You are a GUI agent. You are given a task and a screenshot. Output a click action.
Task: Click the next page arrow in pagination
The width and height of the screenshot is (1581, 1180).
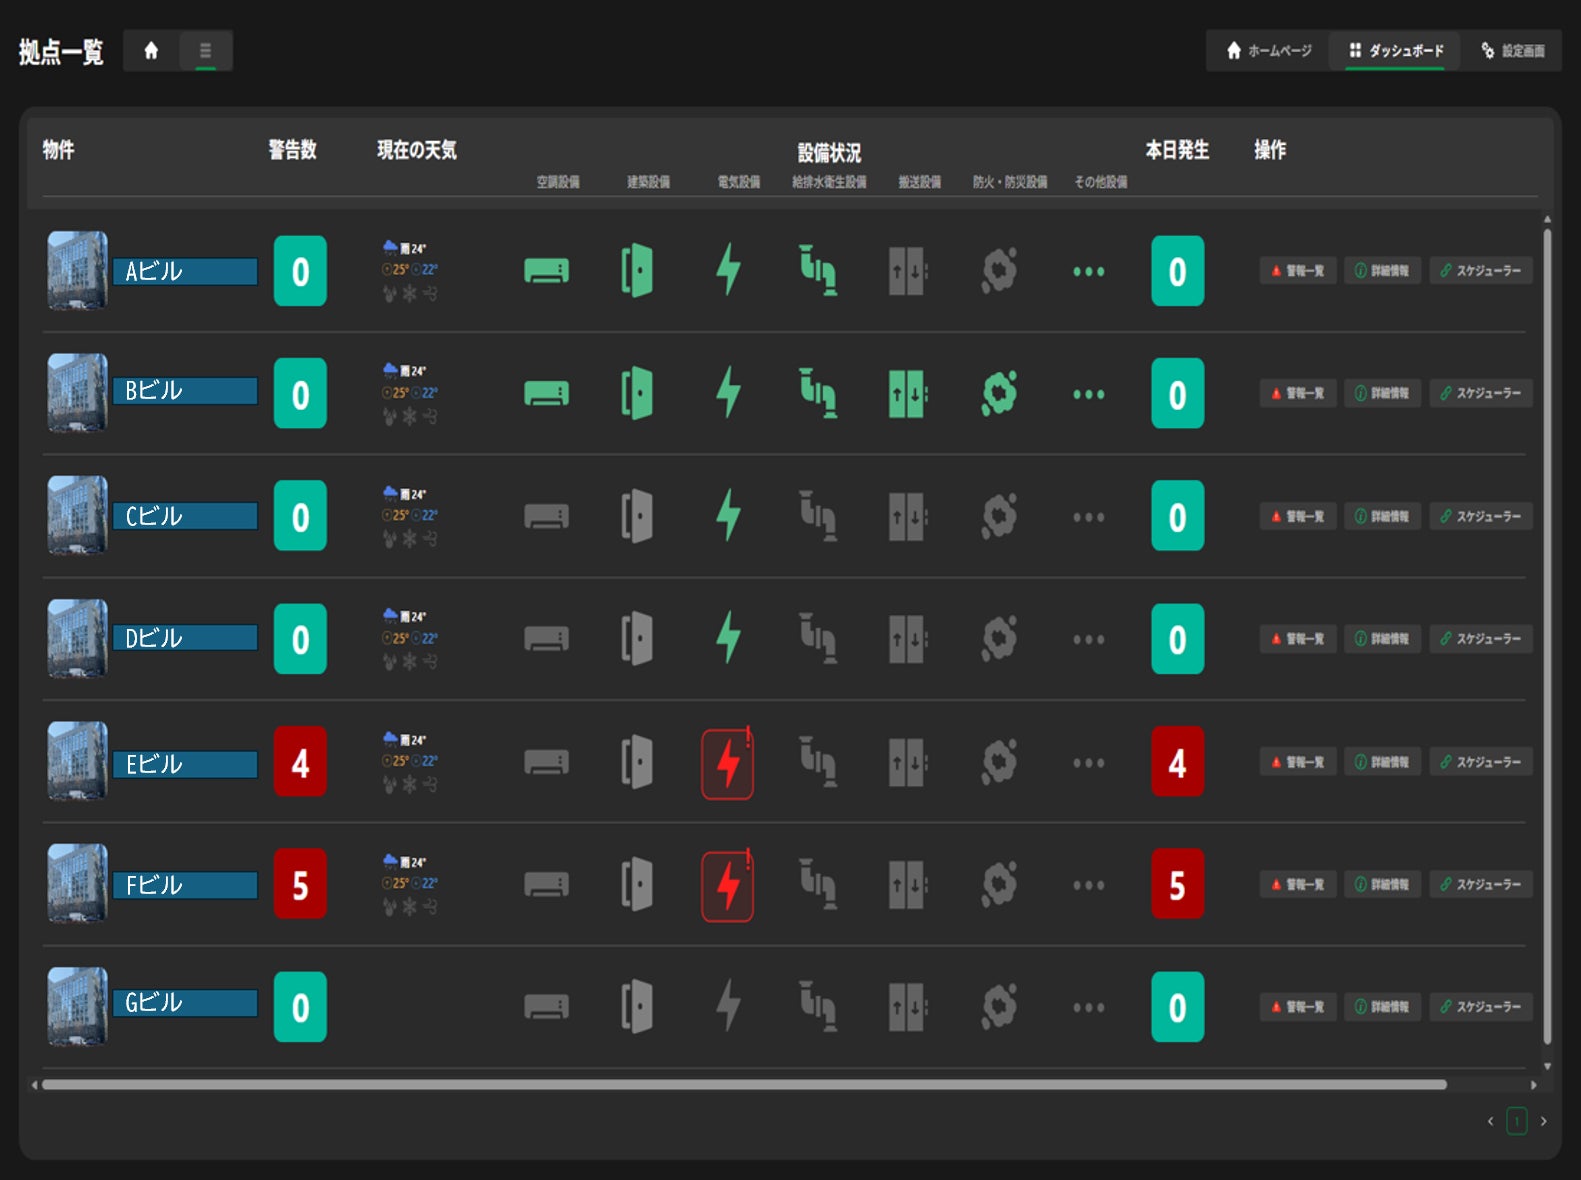pyautogui.click(x=1544, y=1121)
